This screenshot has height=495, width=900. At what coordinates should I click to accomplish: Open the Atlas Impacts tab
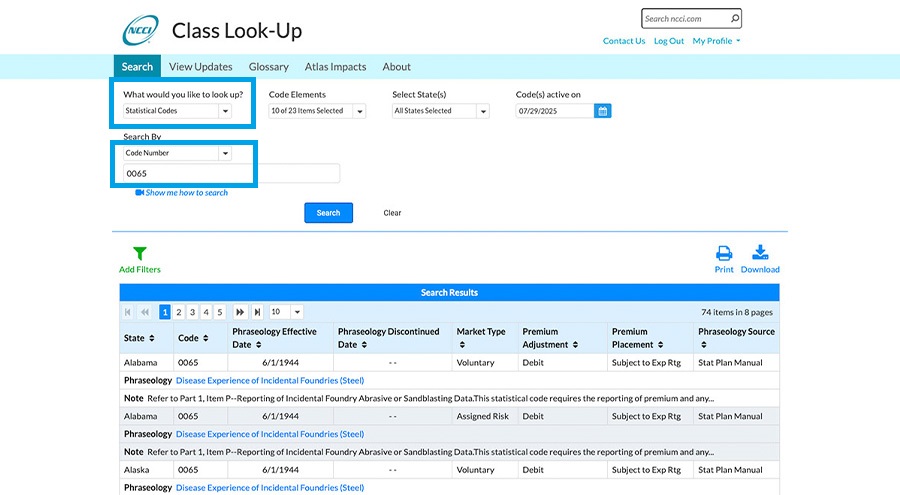(x=335, y=67)
